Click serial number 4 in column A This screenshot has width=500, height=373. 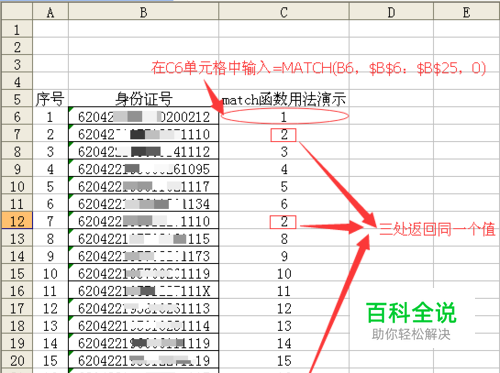(50, 169)
